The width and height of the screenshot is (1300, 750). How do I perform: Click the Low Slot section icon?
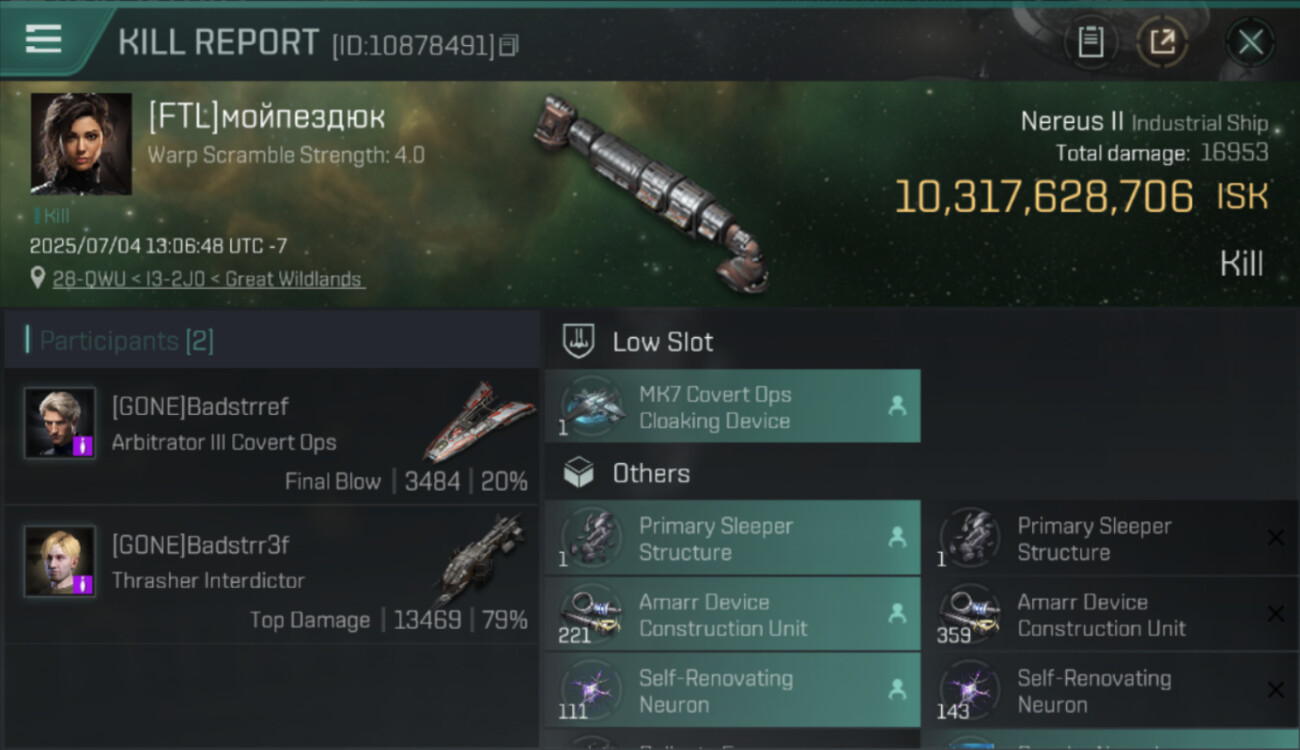578,341
